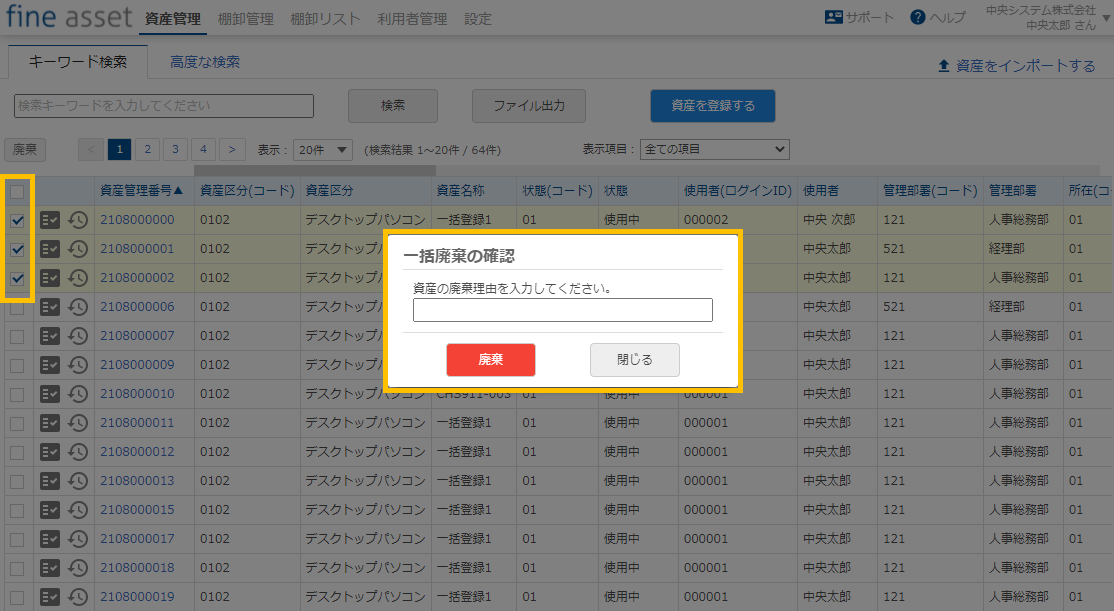1114x611 pixels.
Task: Open the 表示項目 全ての項目 dropdown
Action: (715, 149)
